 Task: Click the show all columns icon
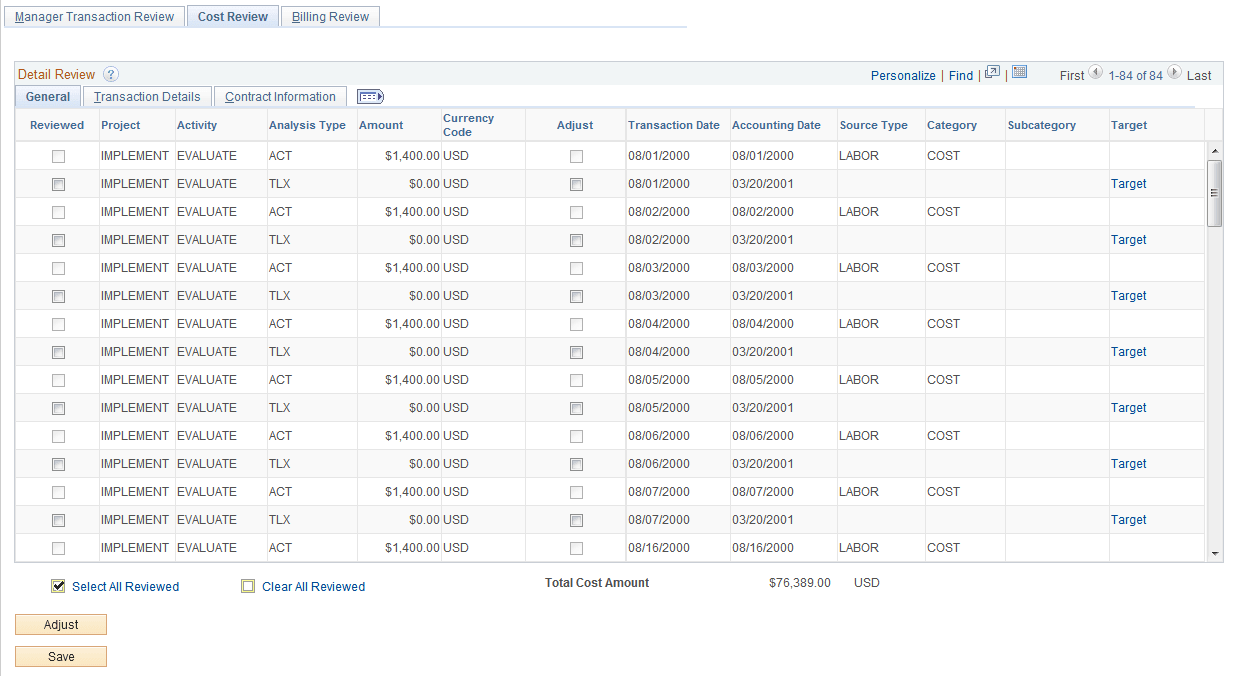369,96
